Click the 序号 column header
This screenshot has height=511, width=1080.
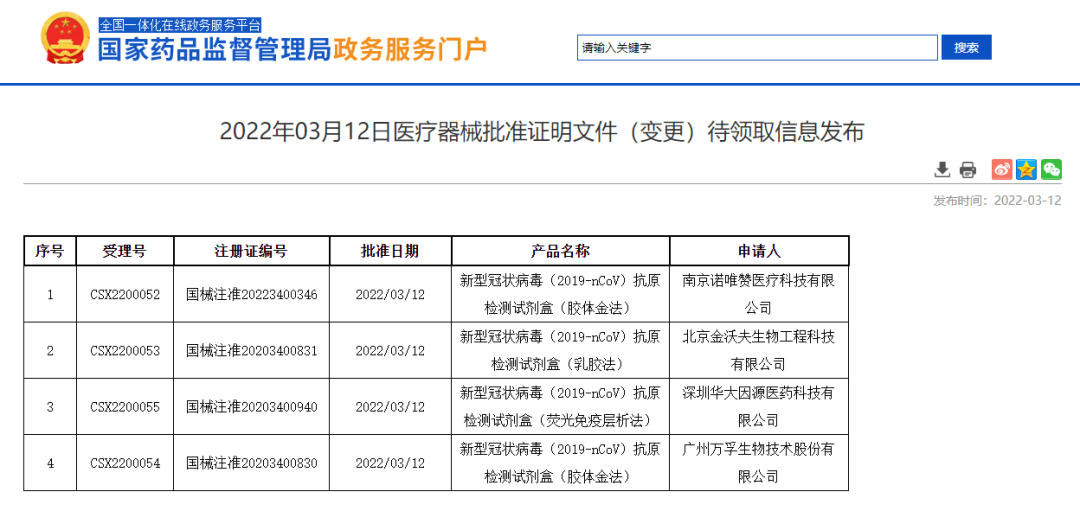coord(50,251)
